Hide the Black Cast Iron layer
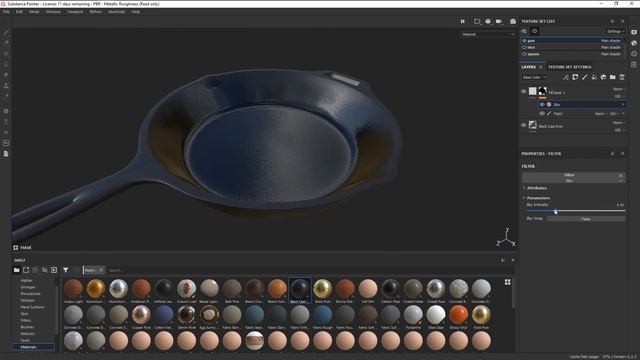Viewport: 640px width, 360px height. (524, 125)
